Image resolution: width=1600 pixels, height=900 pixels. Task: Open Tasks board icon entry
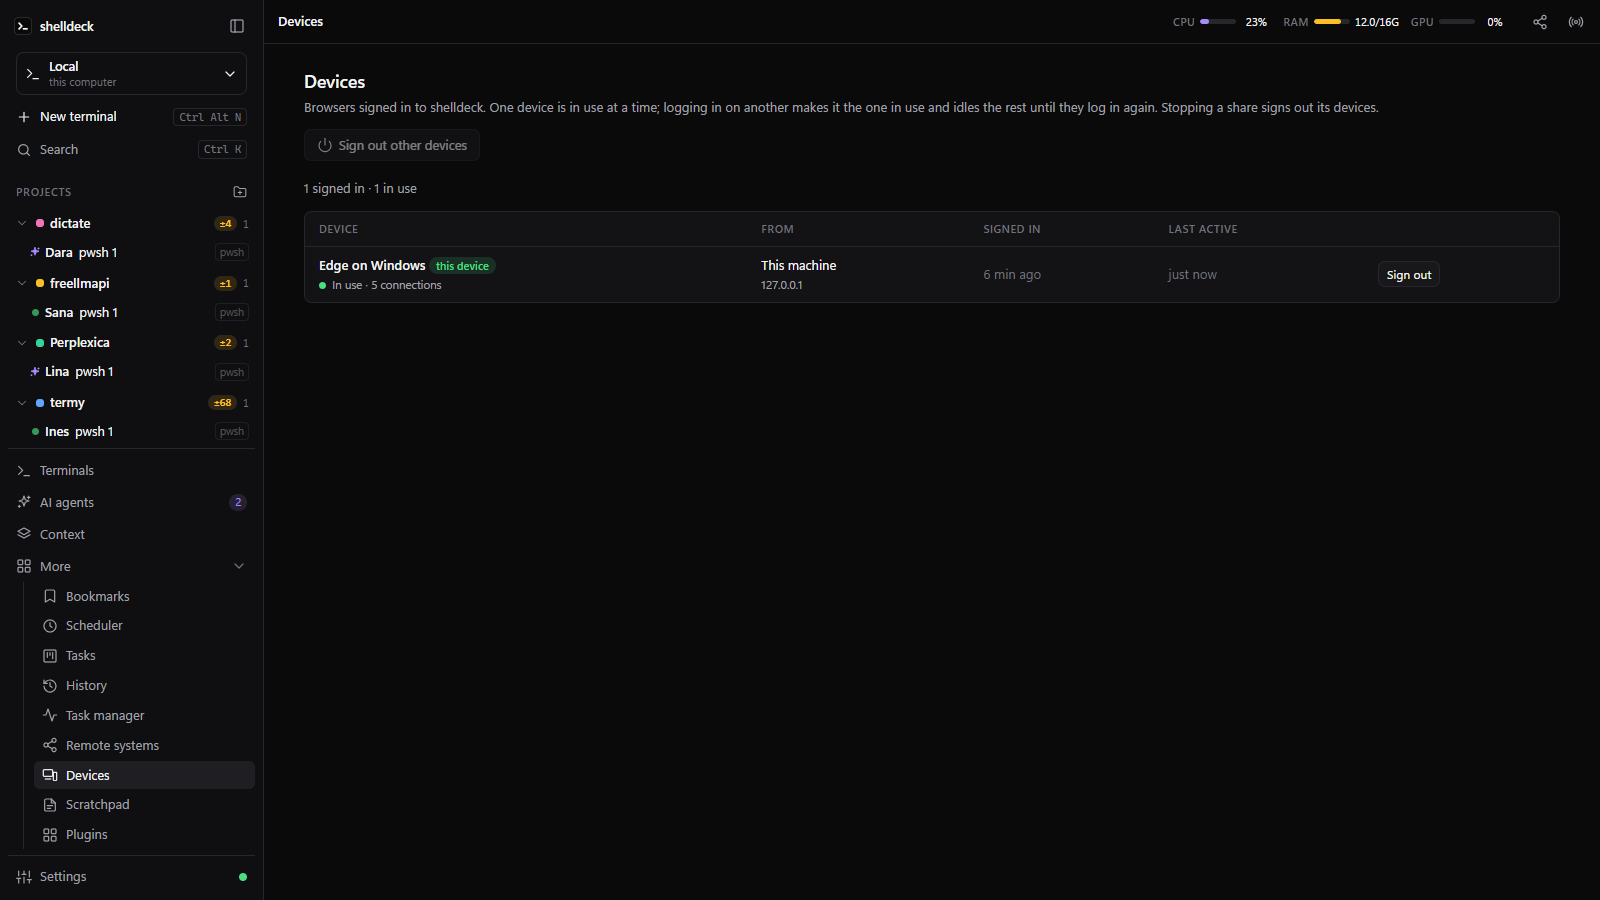(50, 656)
